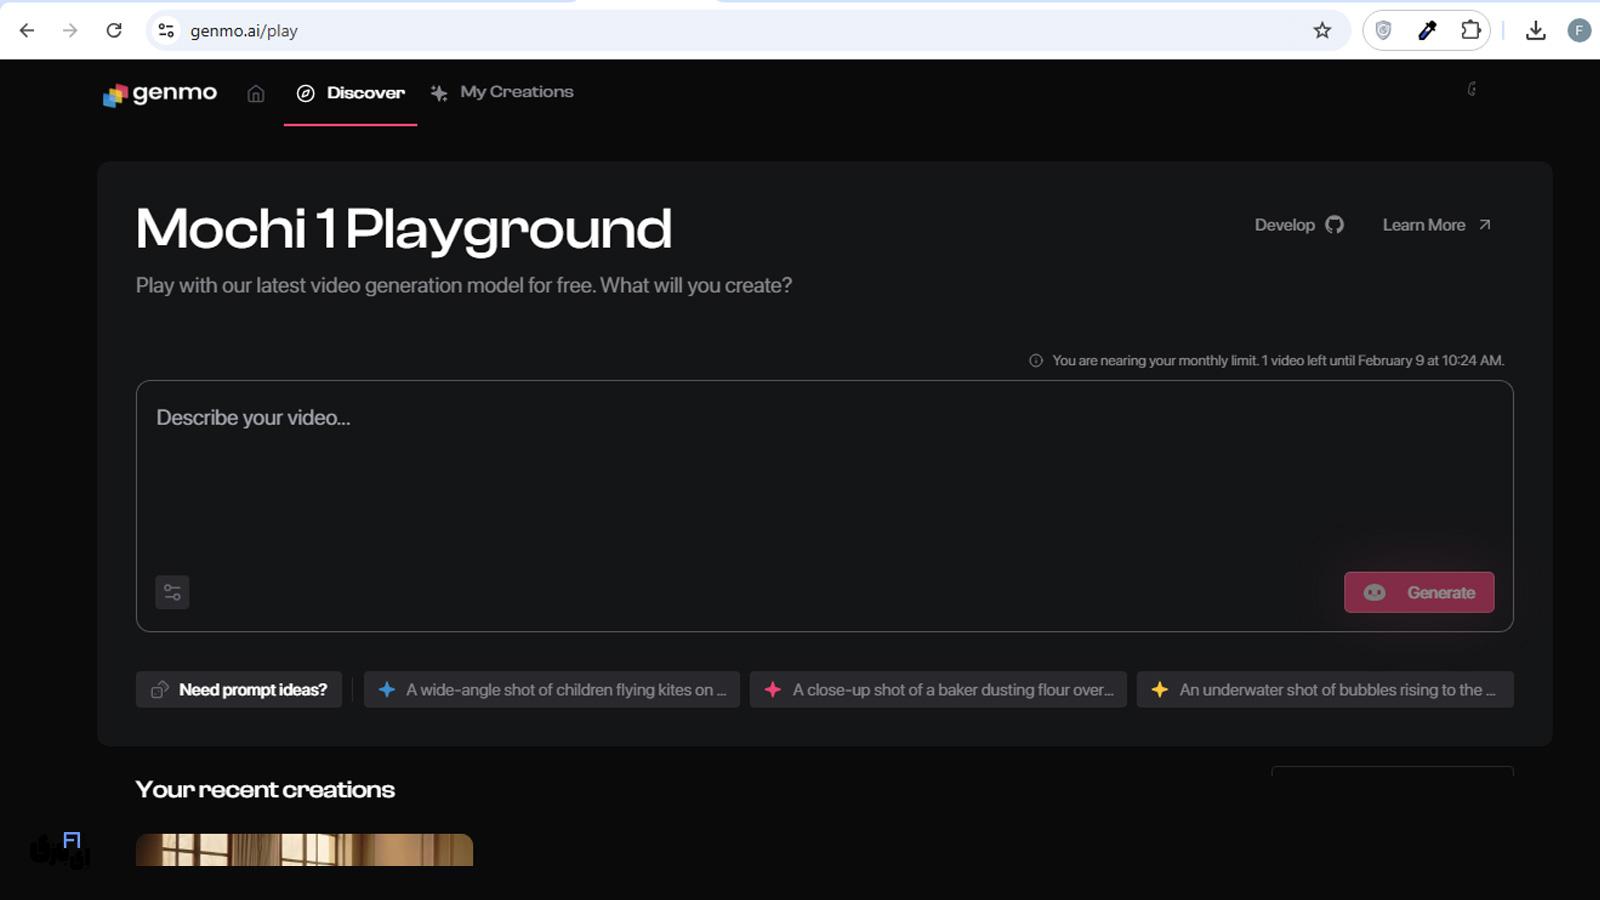Click the genmo logo
Viewport: 1600px width, 900px height.
point(160,93)
